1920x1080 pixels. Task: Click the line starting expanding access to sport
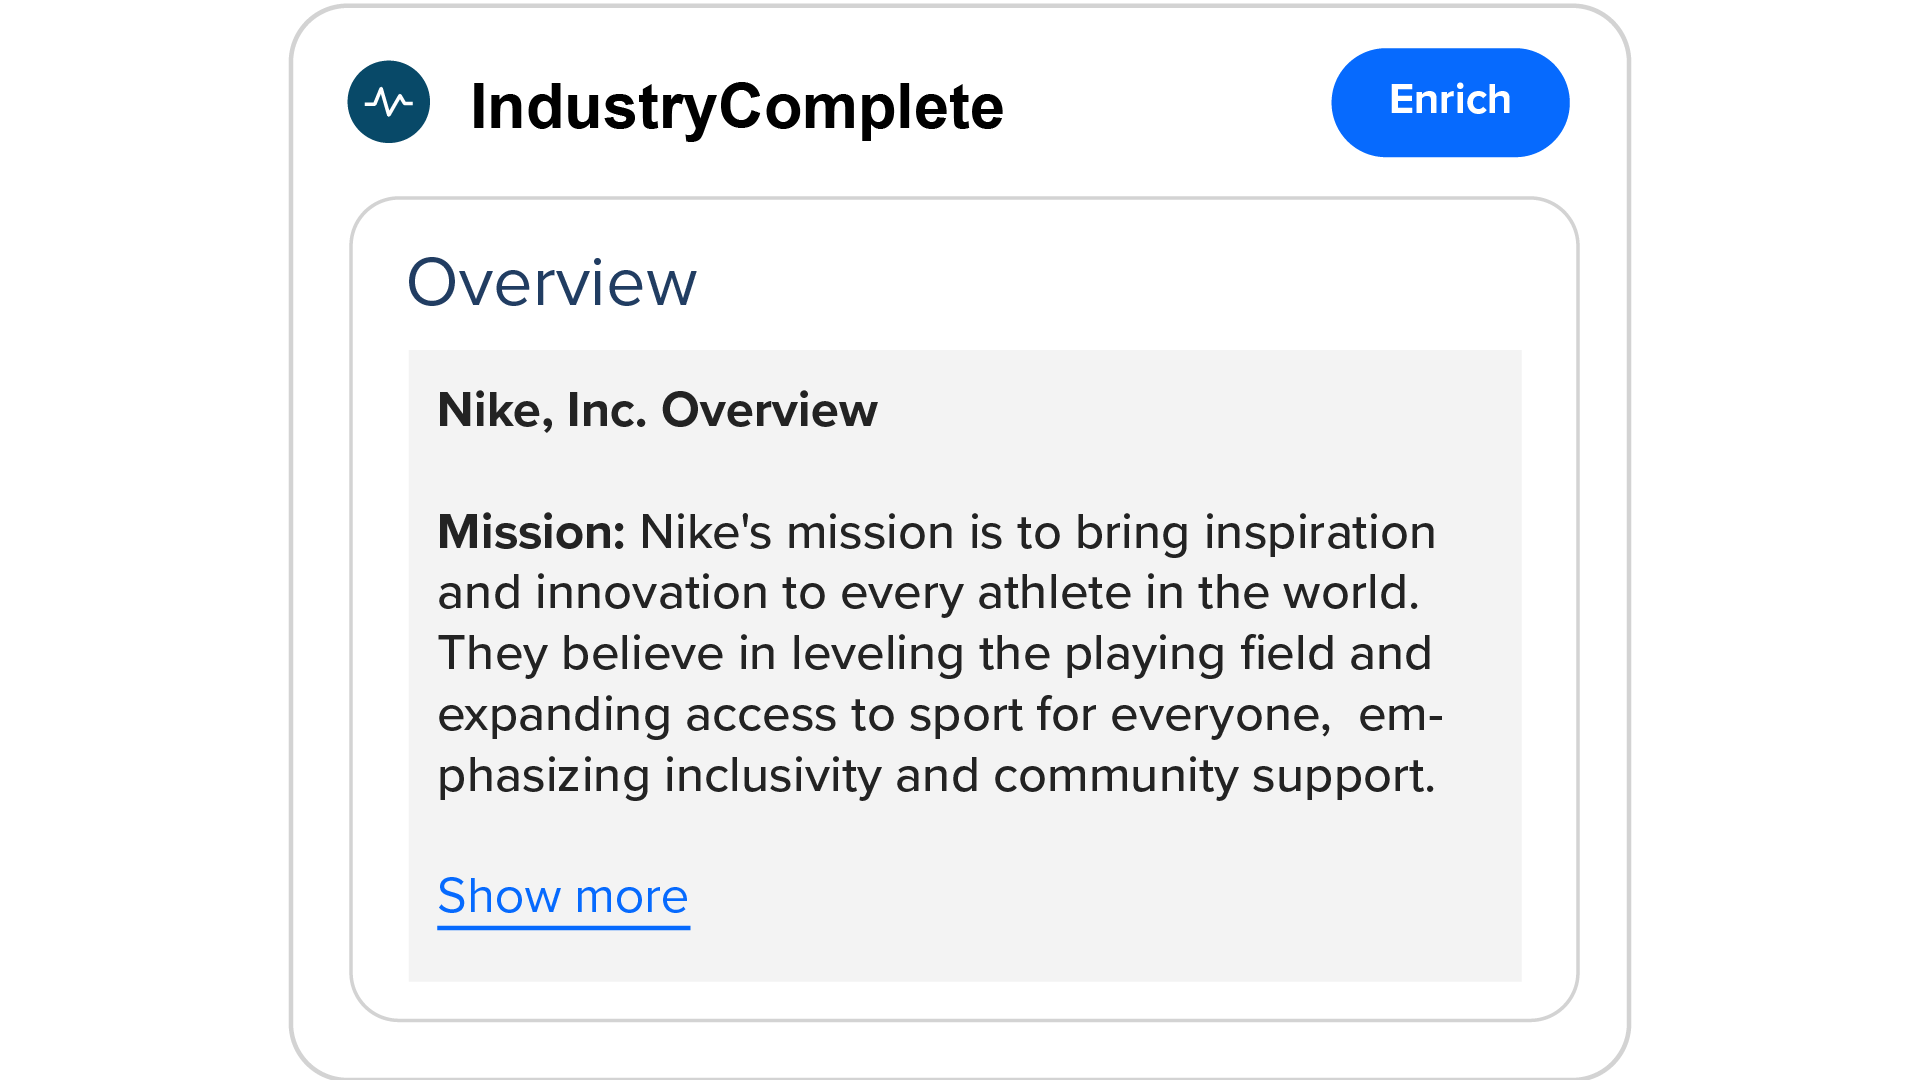[940, 715]
